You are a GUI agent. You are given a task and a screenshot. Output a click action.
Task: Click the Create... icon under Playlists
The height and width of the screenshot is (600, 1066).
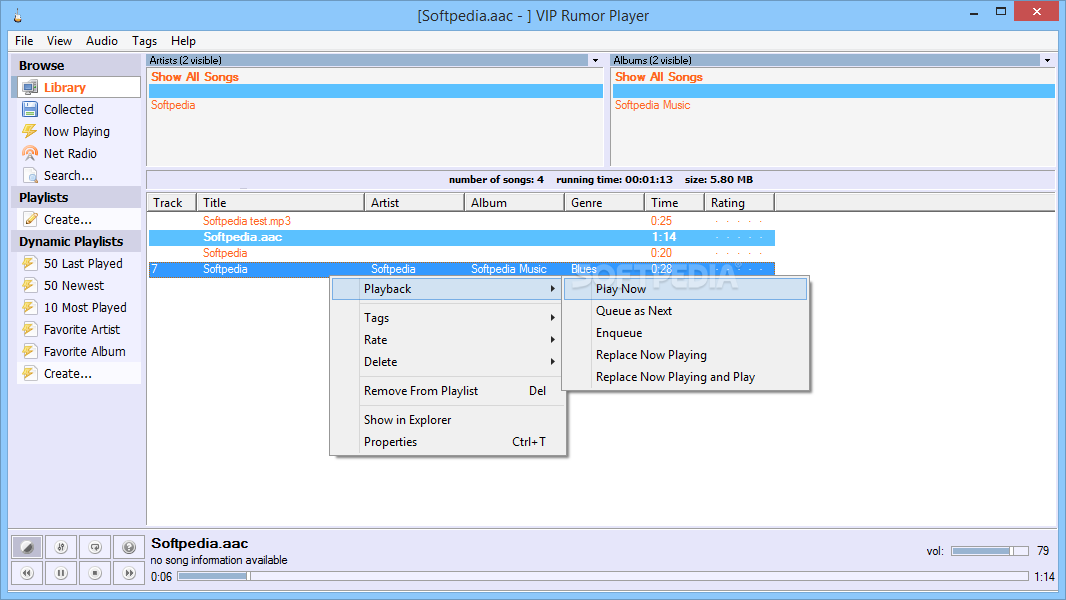coord(30,219)
